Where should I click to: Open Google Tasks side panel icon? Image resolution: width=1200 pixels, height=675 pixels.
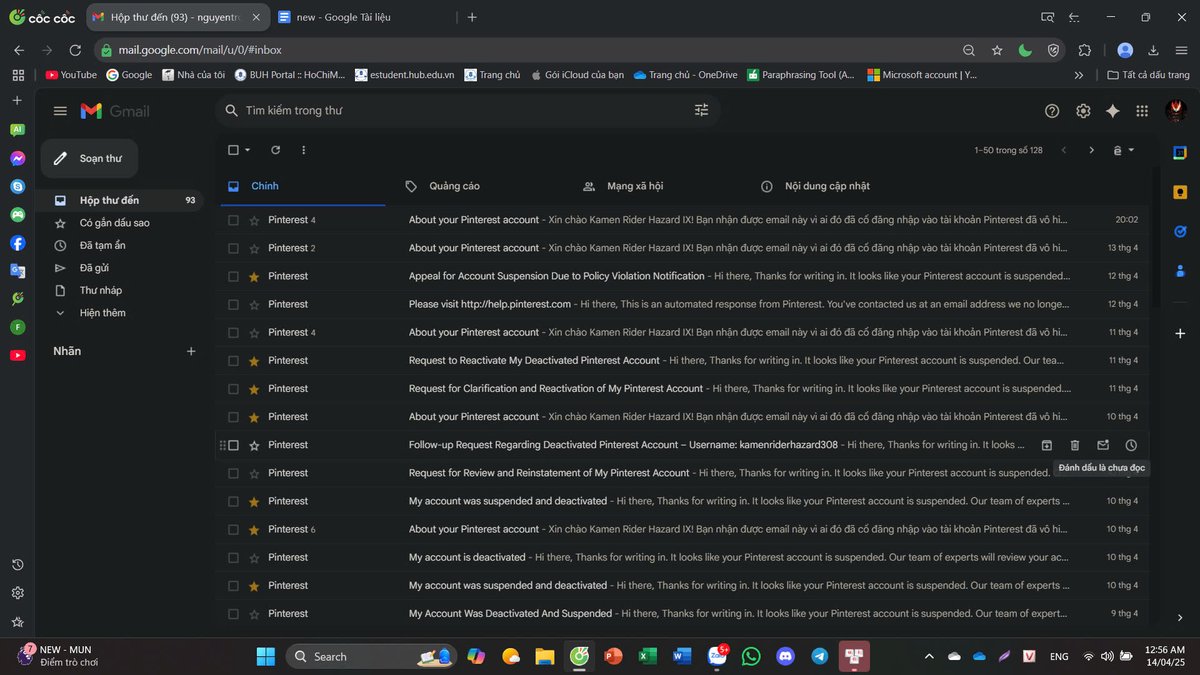click(1180, 231)
